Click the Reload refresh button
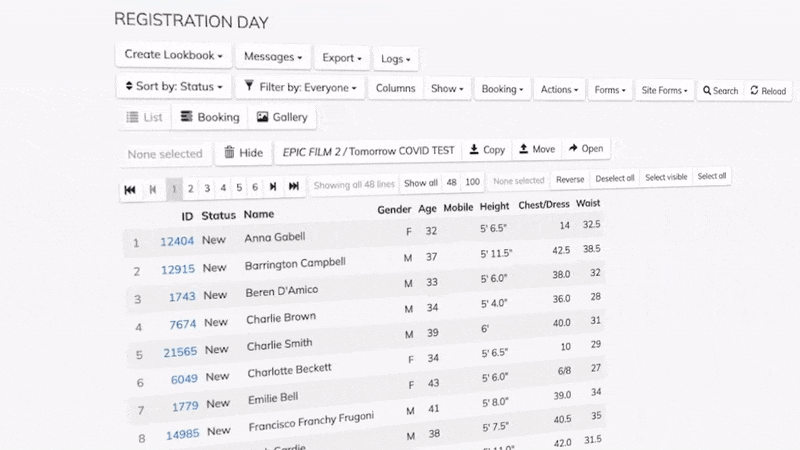This screenshot has height=450, width=800. tap(767, 90)
